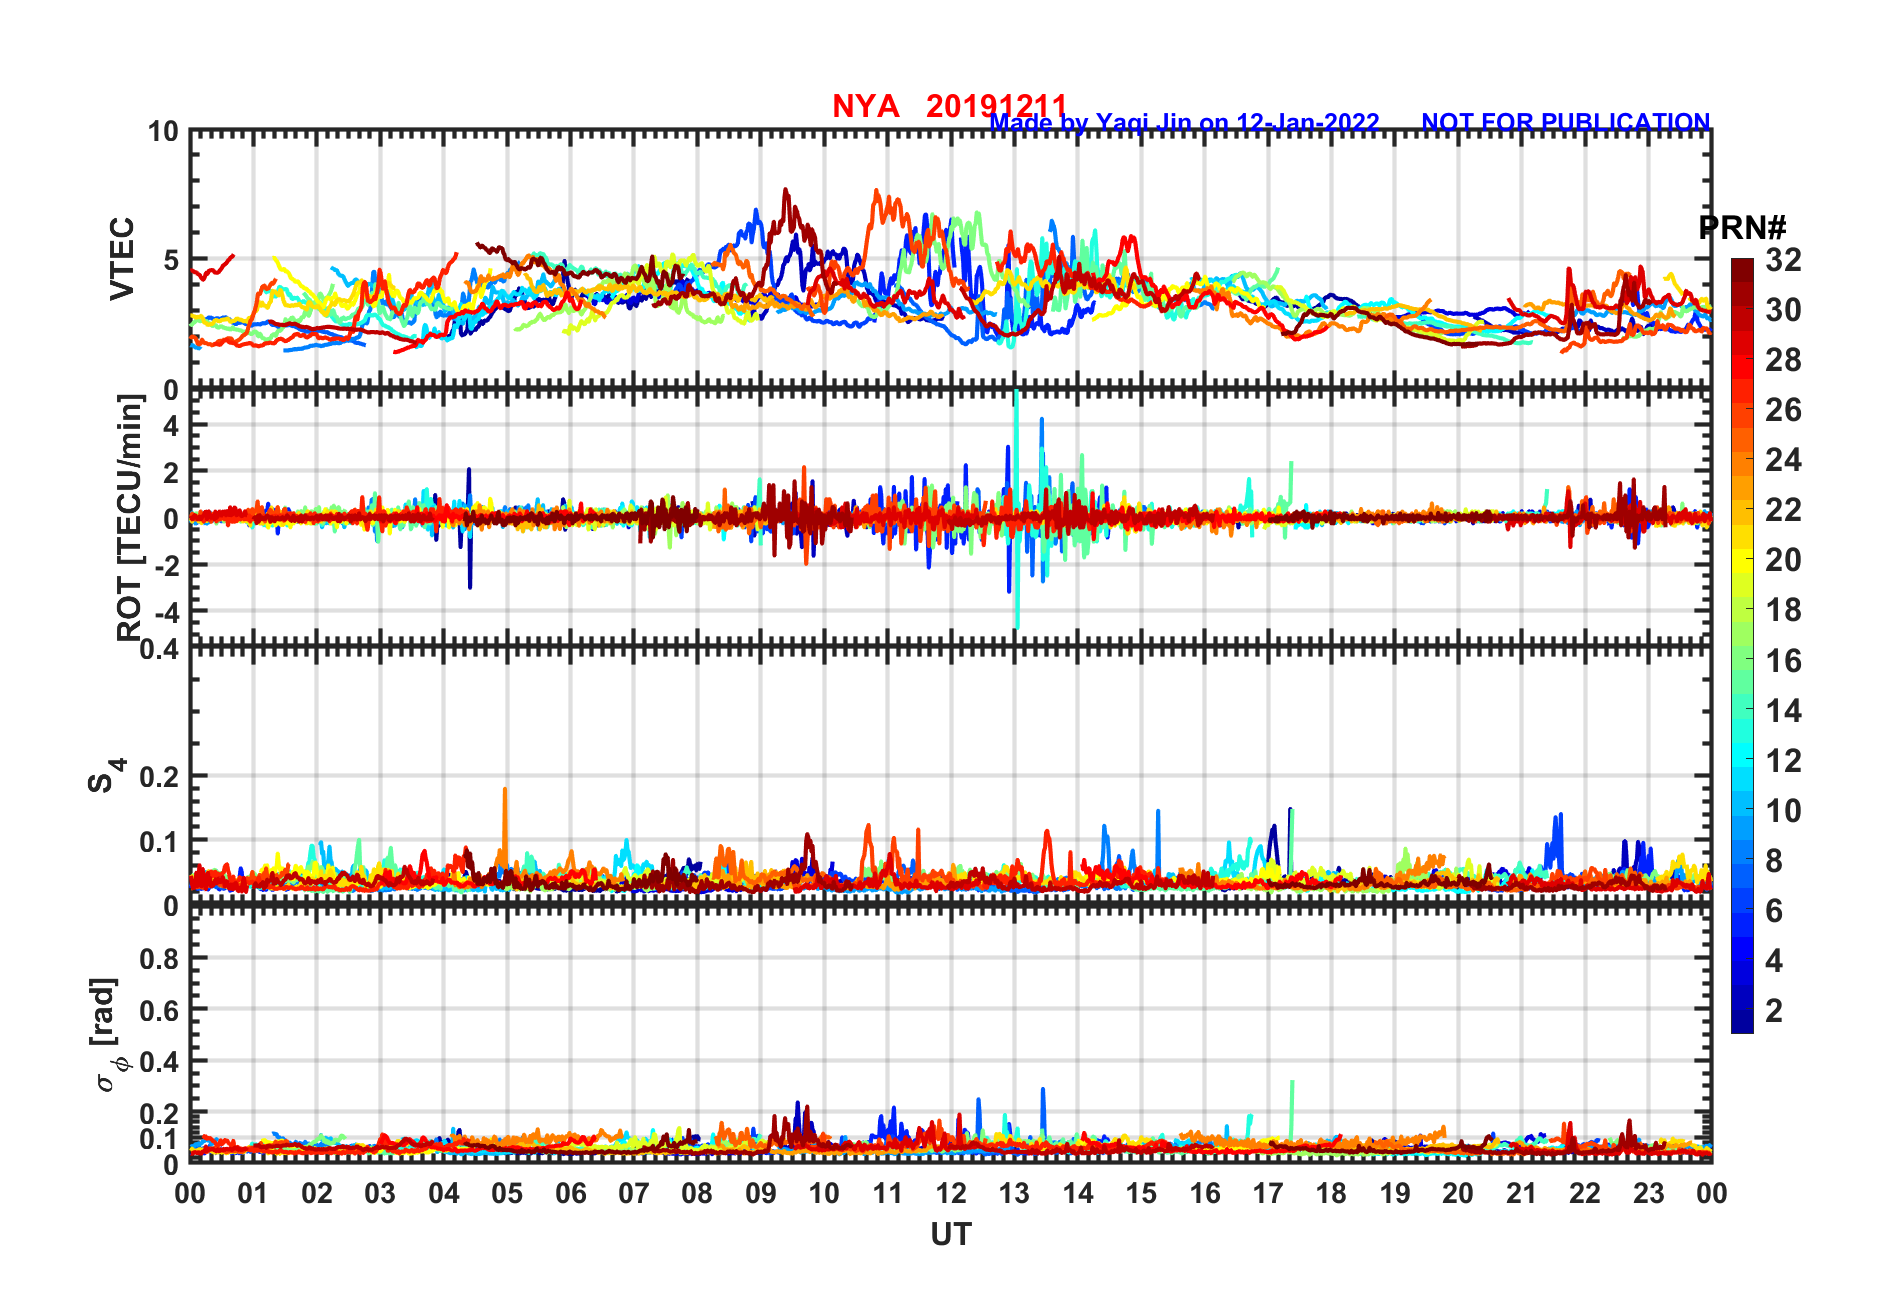Click the PRN colorbar tick label 14
This screenshot has width=1902, height=1292.
coord(1782,711)
